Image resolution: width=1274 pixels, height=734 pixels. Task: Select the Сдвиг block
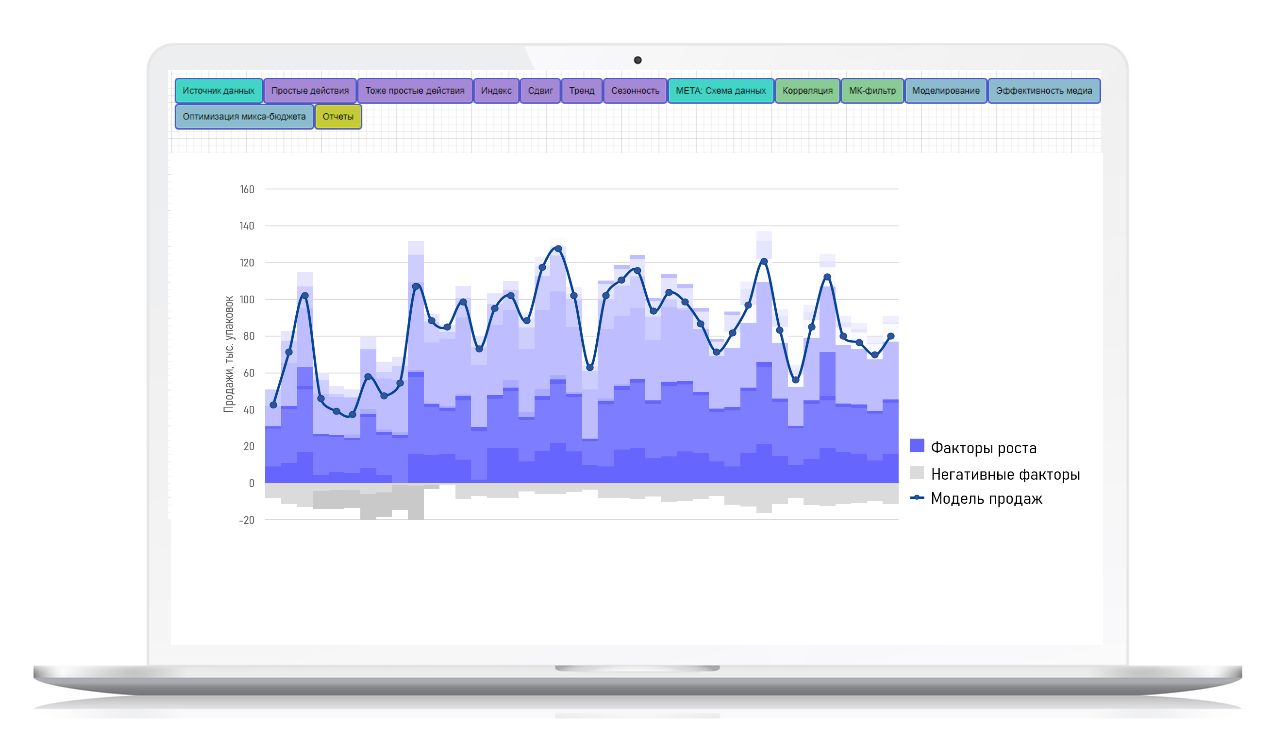540,91
